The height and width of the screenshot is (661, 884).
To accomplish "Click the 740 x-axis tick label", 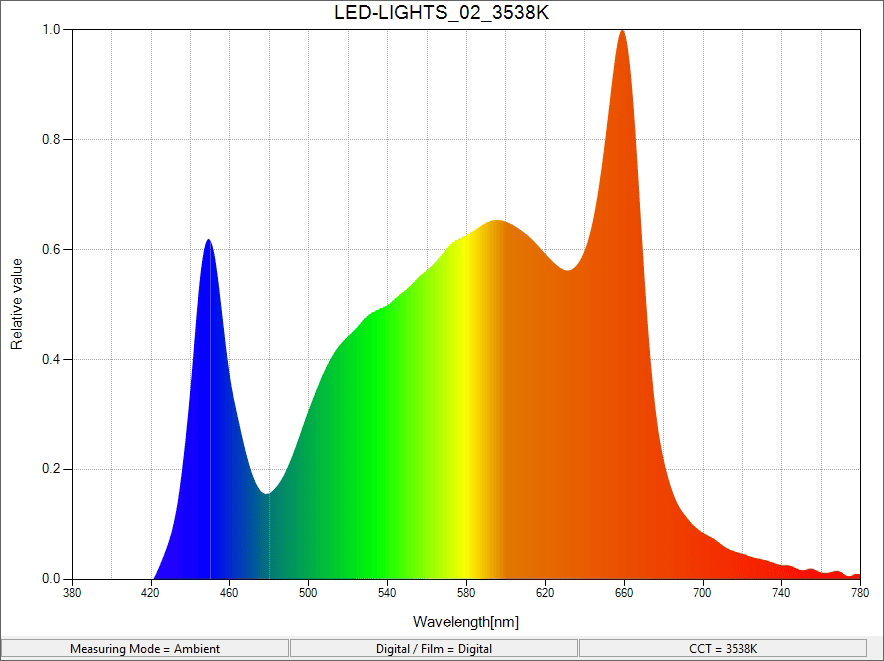I will [781, 593].
